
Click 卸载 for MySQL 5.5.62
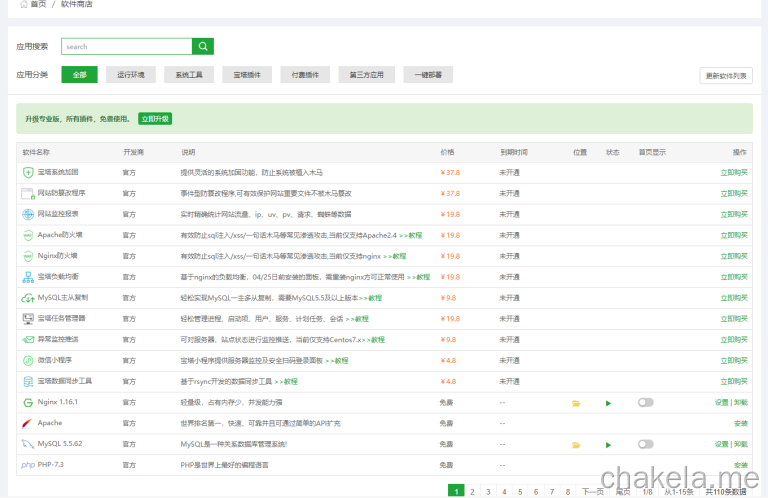pyautogui.click(x=741, y=444)
